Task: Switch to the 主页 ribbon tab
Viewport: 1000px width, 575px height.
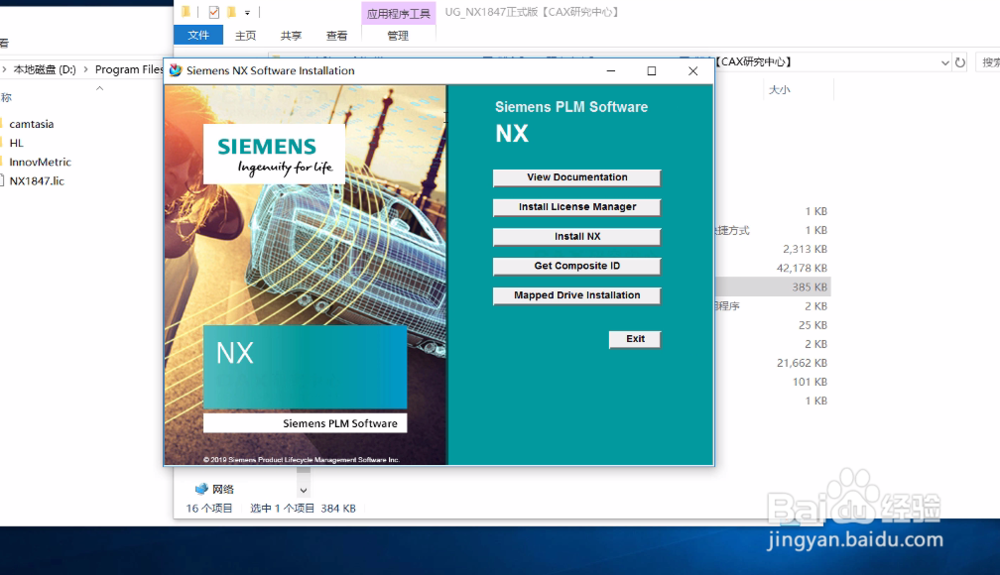Action: pyautogui.click(x=246, y=36)
